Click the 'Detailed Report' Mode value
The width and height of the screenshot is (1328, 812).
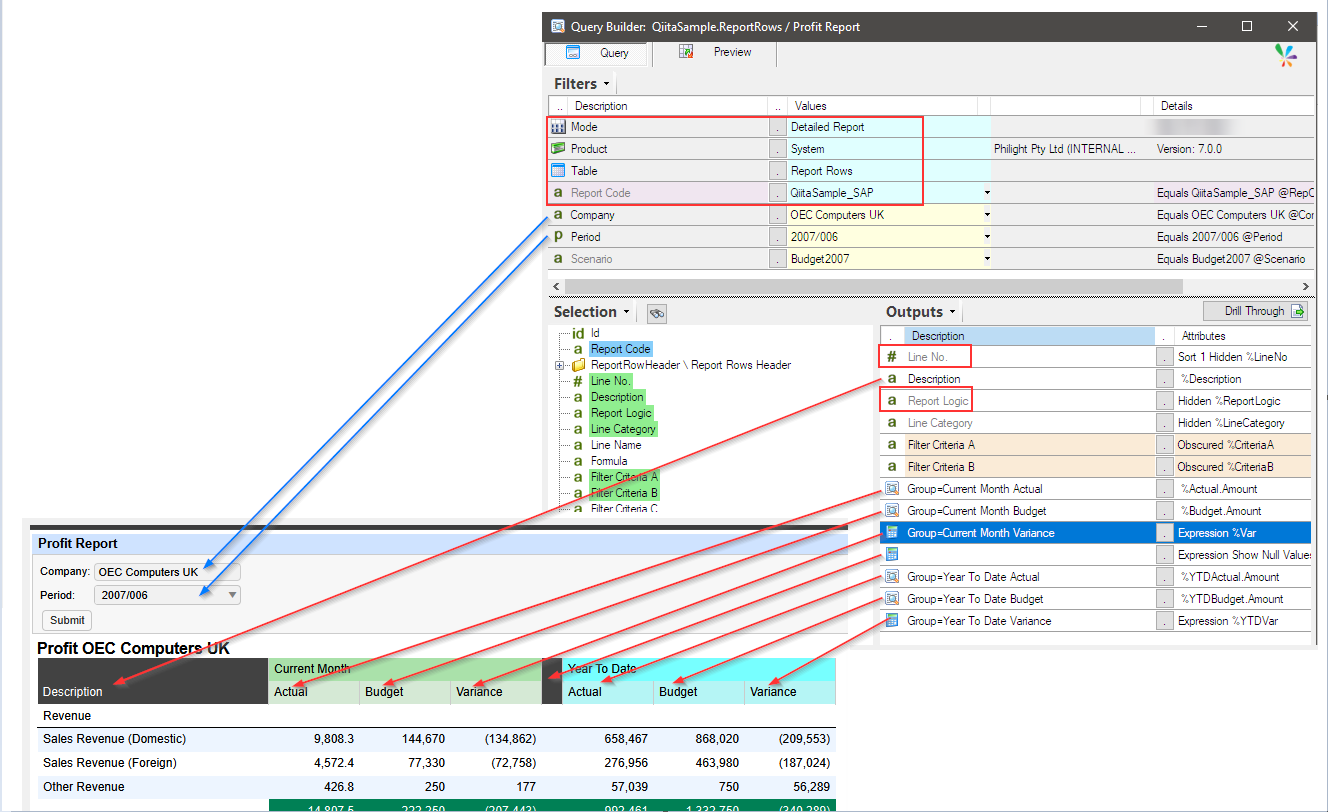point(828,127)
